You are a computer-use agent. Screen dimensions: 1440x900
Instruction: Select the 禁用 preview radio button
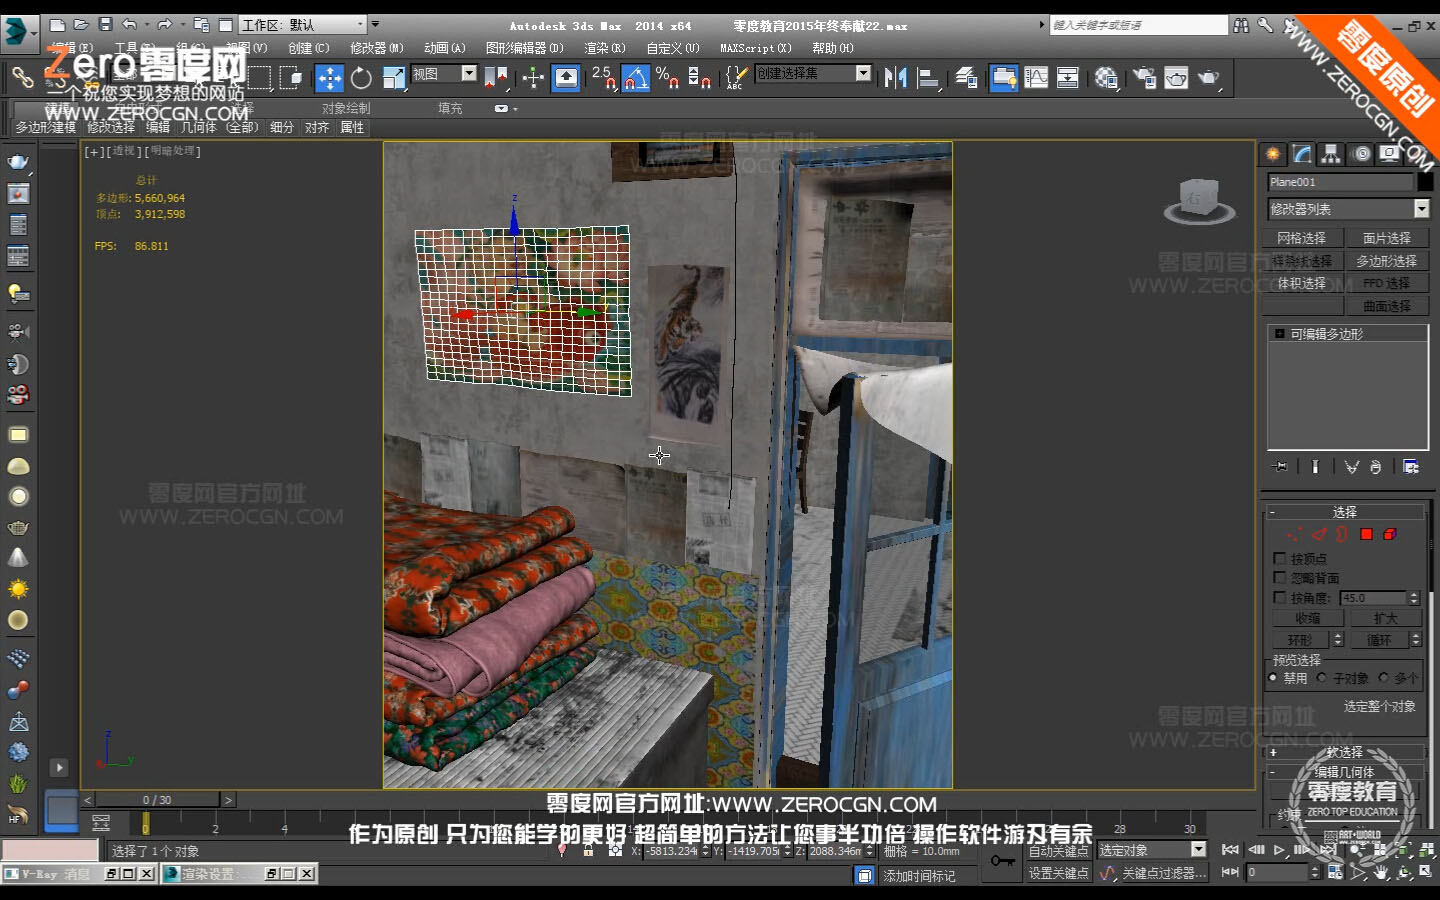coord(1273,678)
